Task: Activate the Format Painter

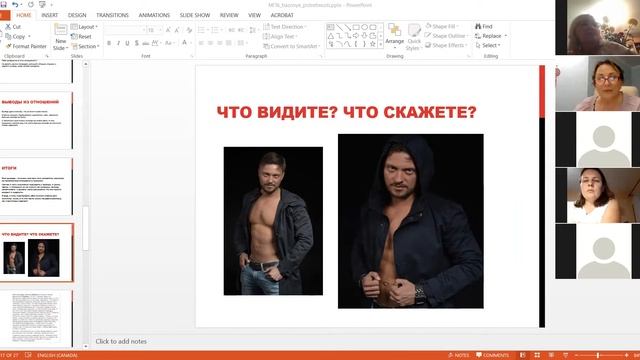Action: (26, 46)
